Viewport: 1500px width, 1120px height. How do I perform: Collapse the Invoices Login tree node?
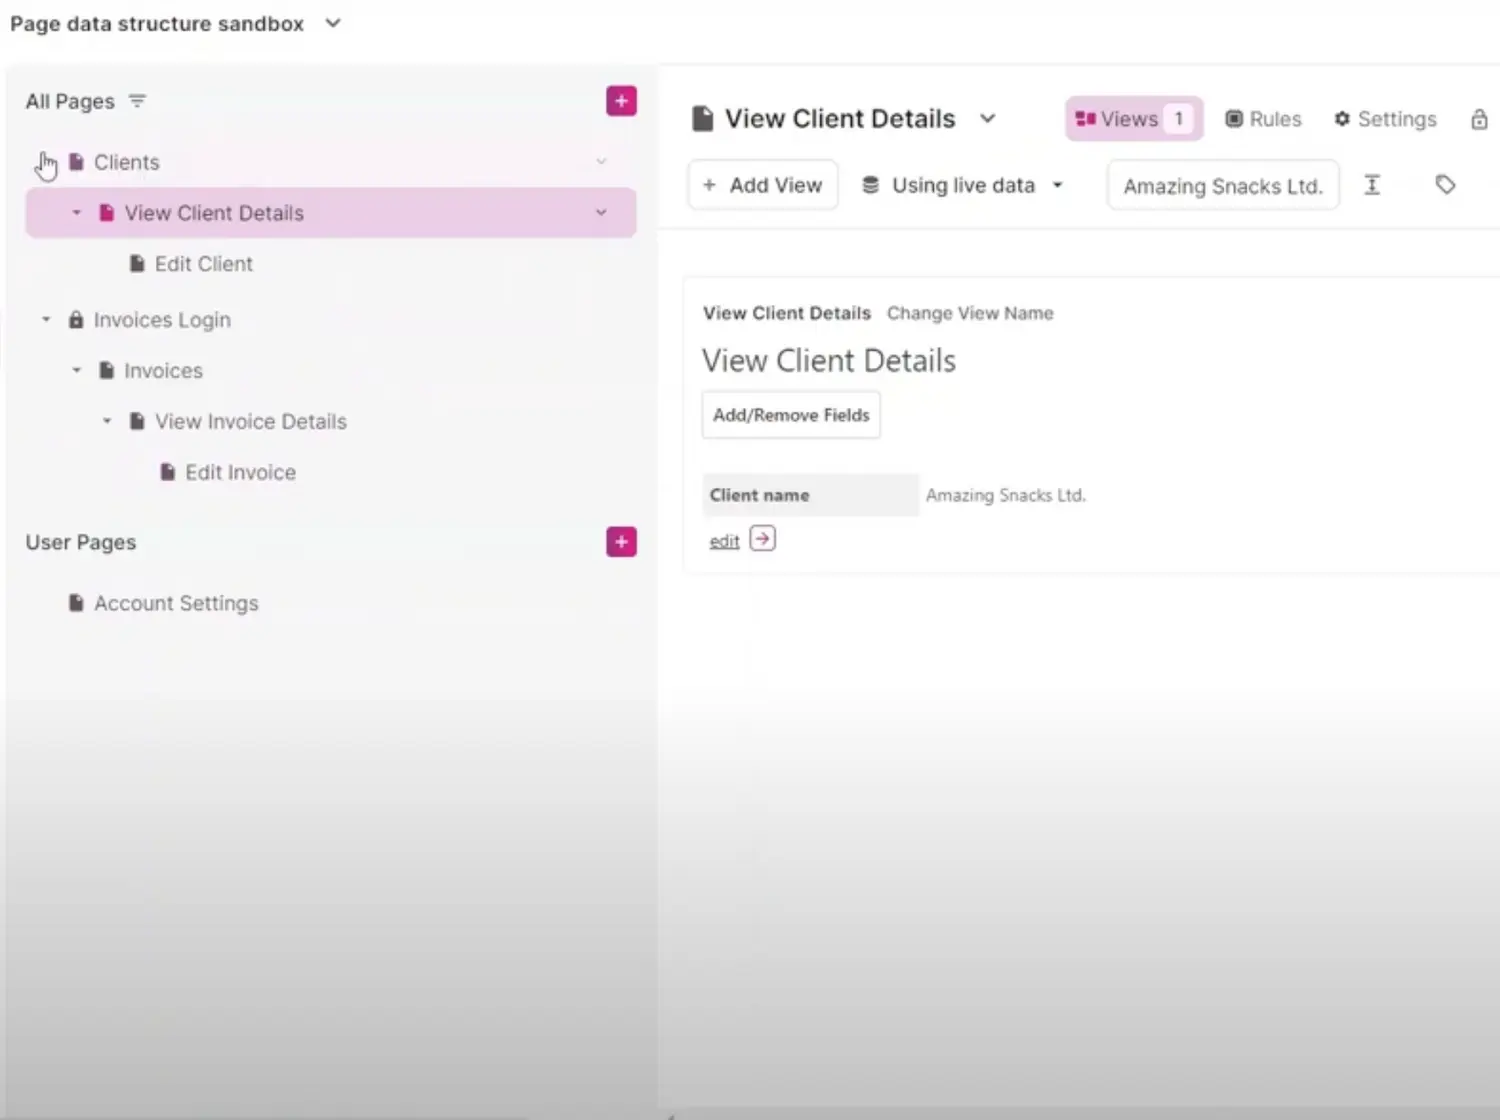click(46, 320)
